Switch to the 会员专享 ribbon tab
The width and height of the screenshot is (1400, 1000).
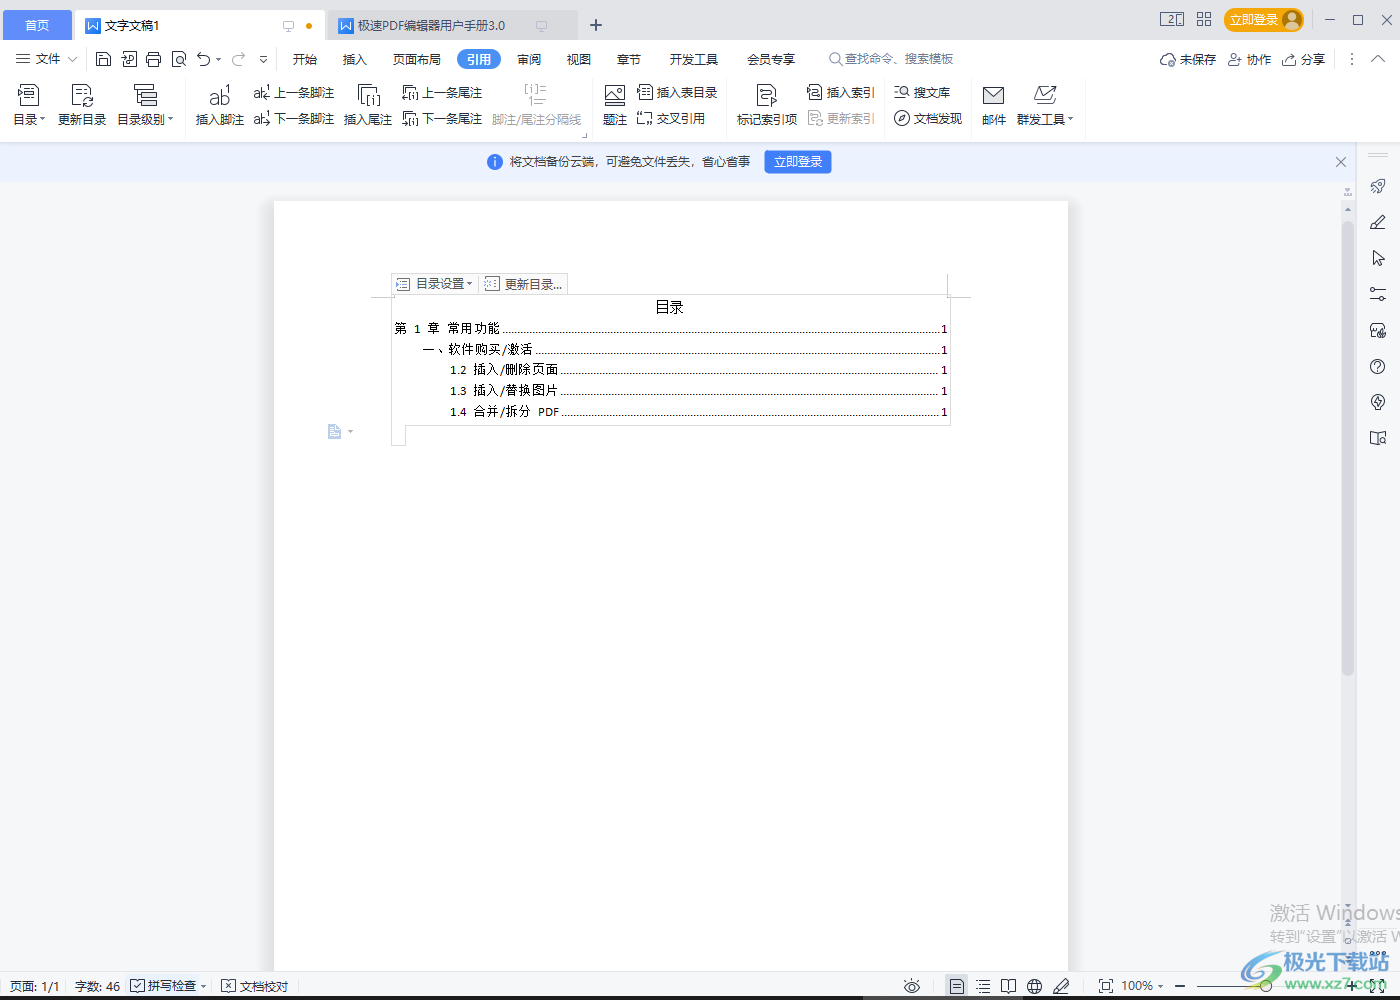tap(771, 59)
